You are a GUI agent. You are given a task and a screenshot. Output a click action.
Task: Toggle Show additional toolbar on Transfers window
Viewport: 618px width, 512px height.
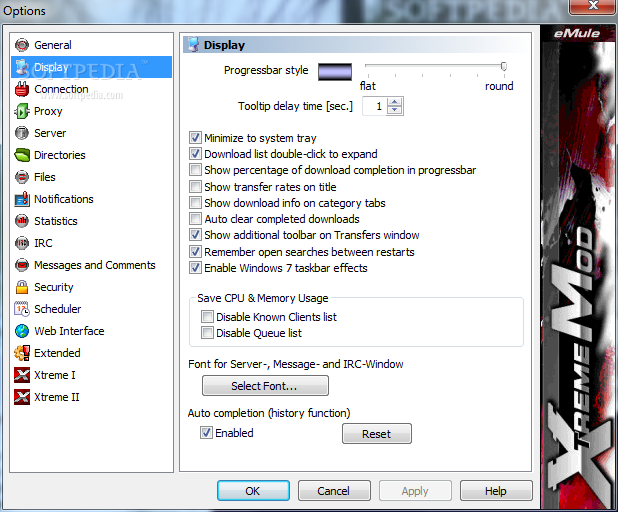(x=195, y=235)
